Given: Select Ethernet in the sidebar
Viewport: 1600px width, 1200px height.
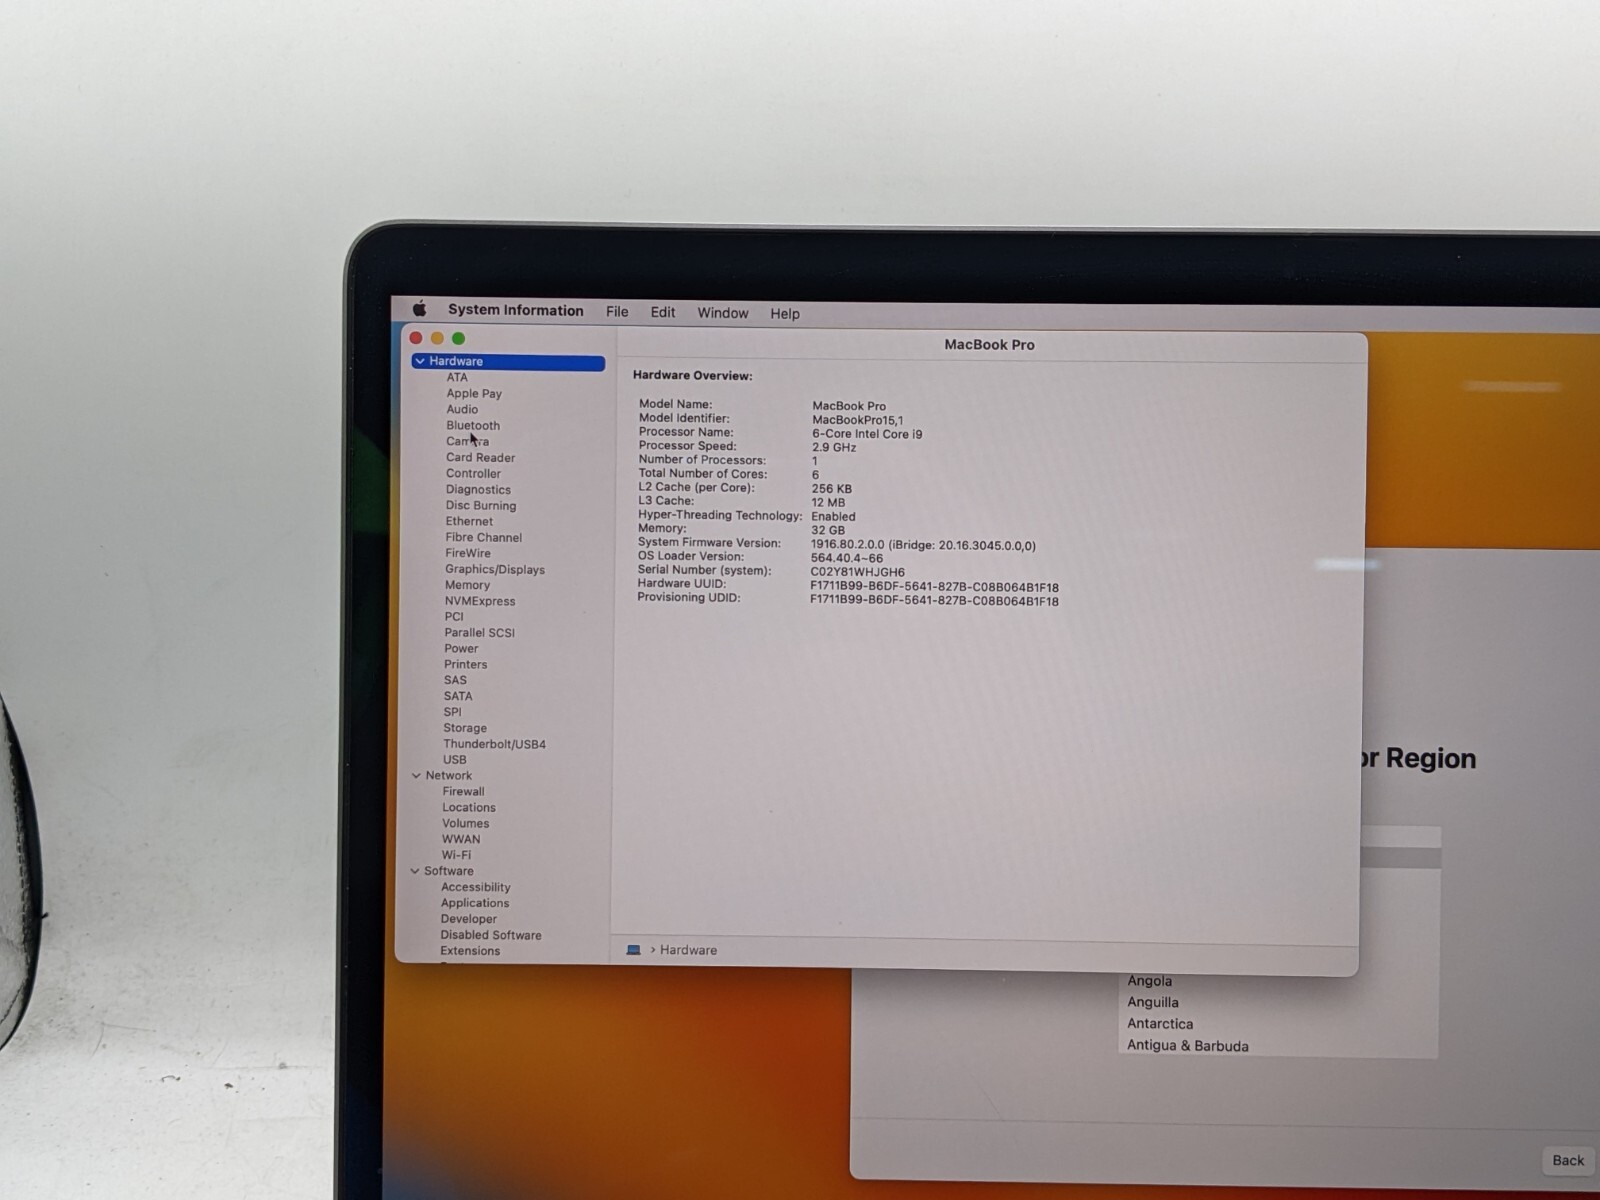Looking at the screenshot, I should pos(469,521).
